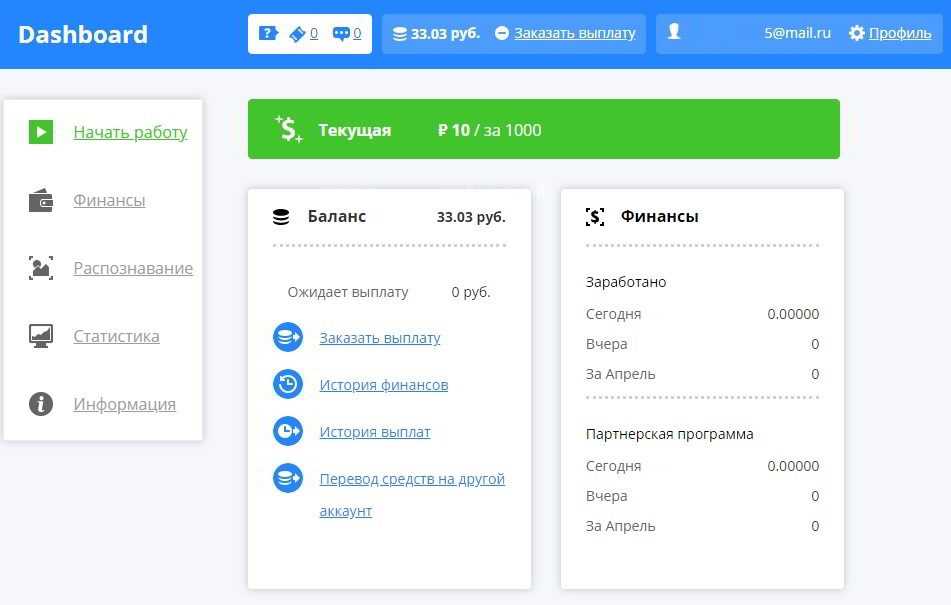Click Заказать выплату link in the header

[x=575, y=33]
